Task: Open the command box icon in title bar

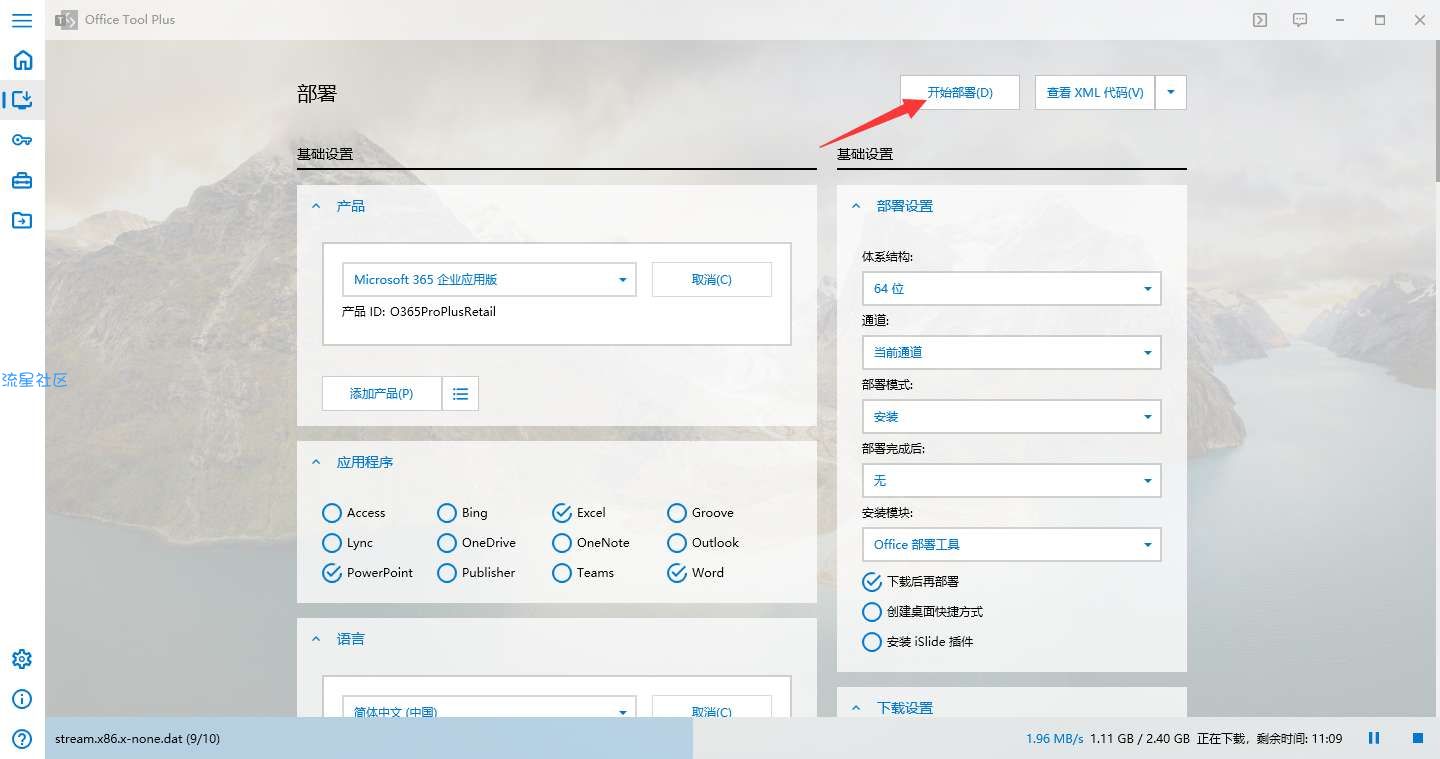Action: [x=1260, y=20]
